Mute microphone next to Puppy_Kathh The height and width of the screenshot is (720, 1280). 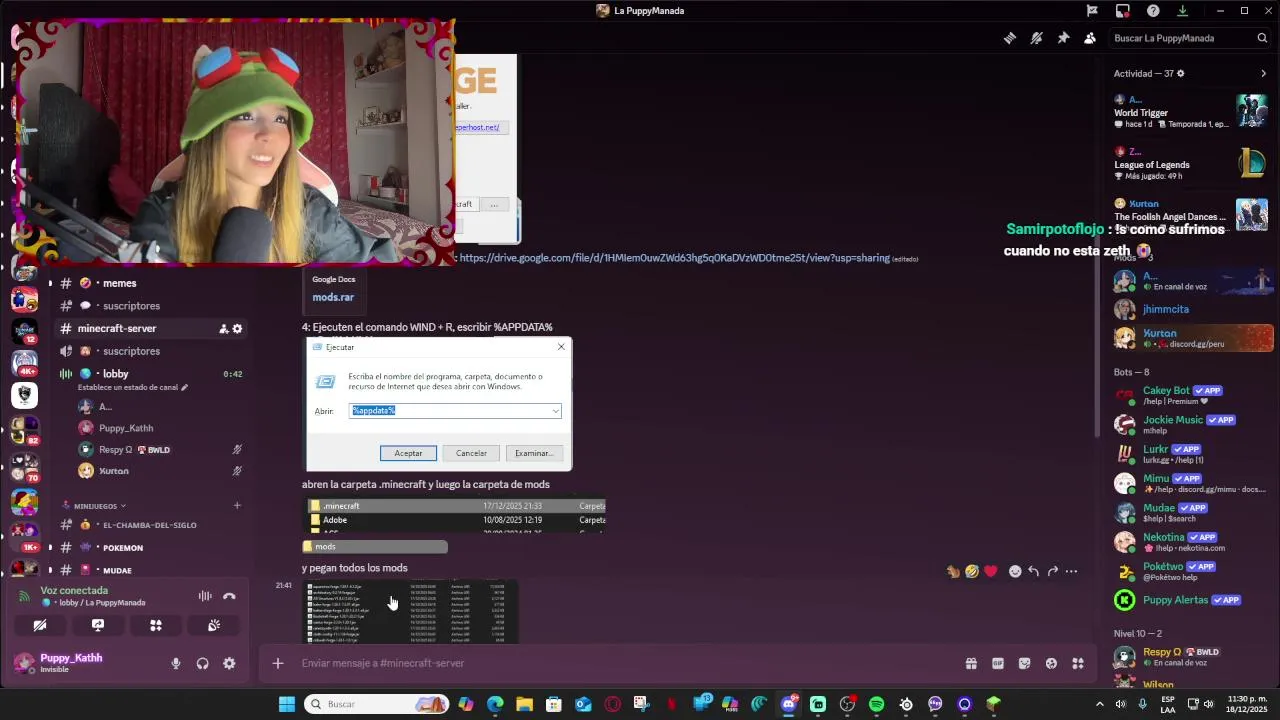176,663
